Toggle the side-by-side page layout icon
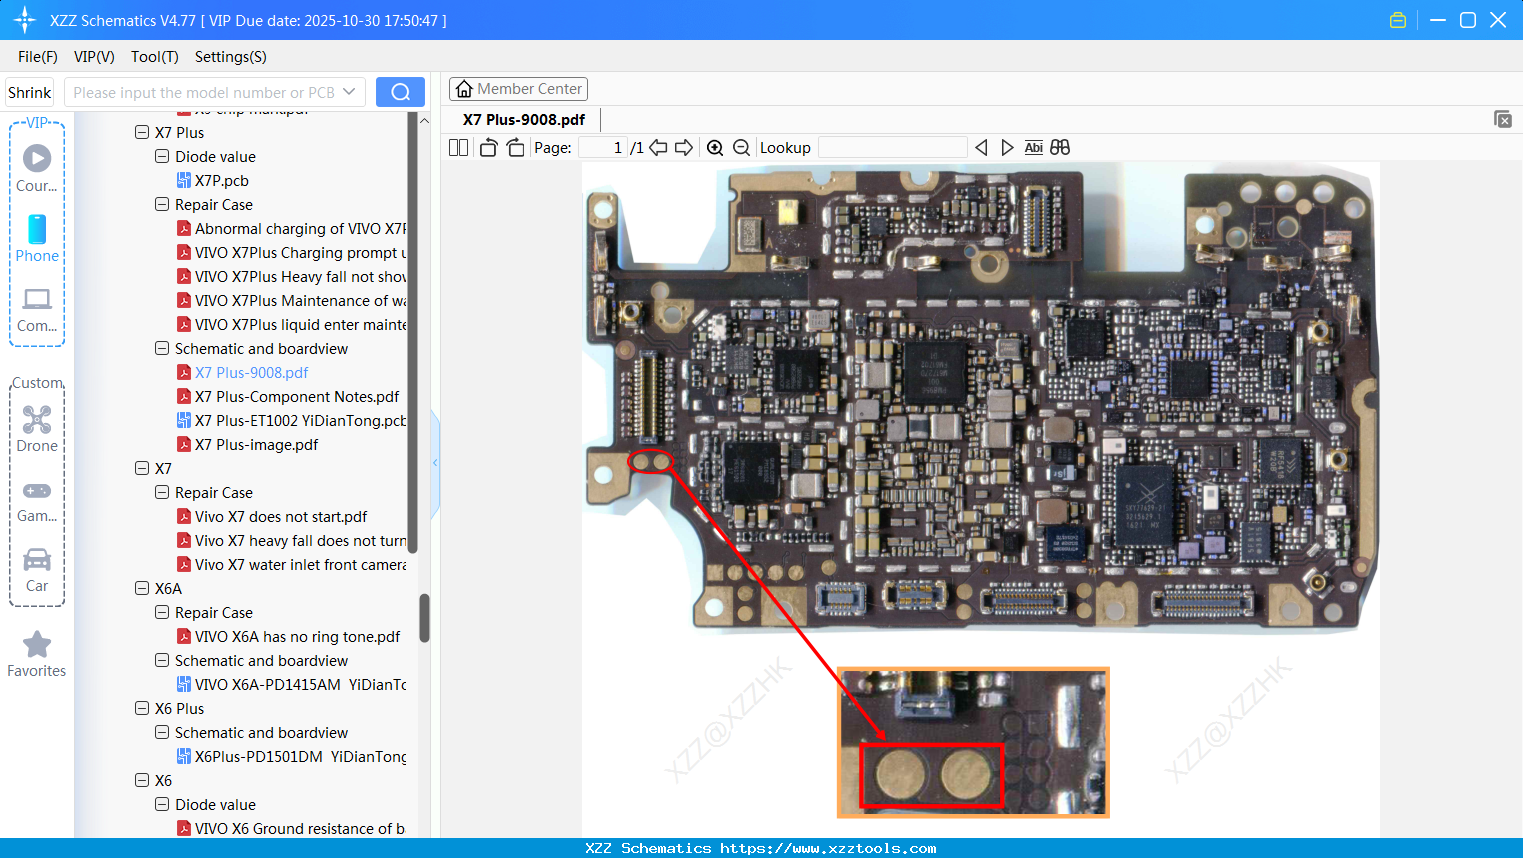Image resolution: width=1523 pixels, height=858 pixels. click(458, 148)
